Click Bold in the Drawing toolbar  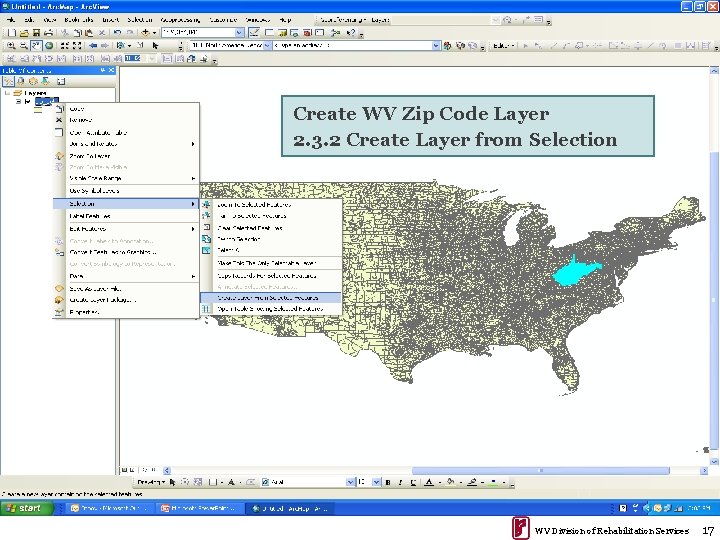pos(388,482)
